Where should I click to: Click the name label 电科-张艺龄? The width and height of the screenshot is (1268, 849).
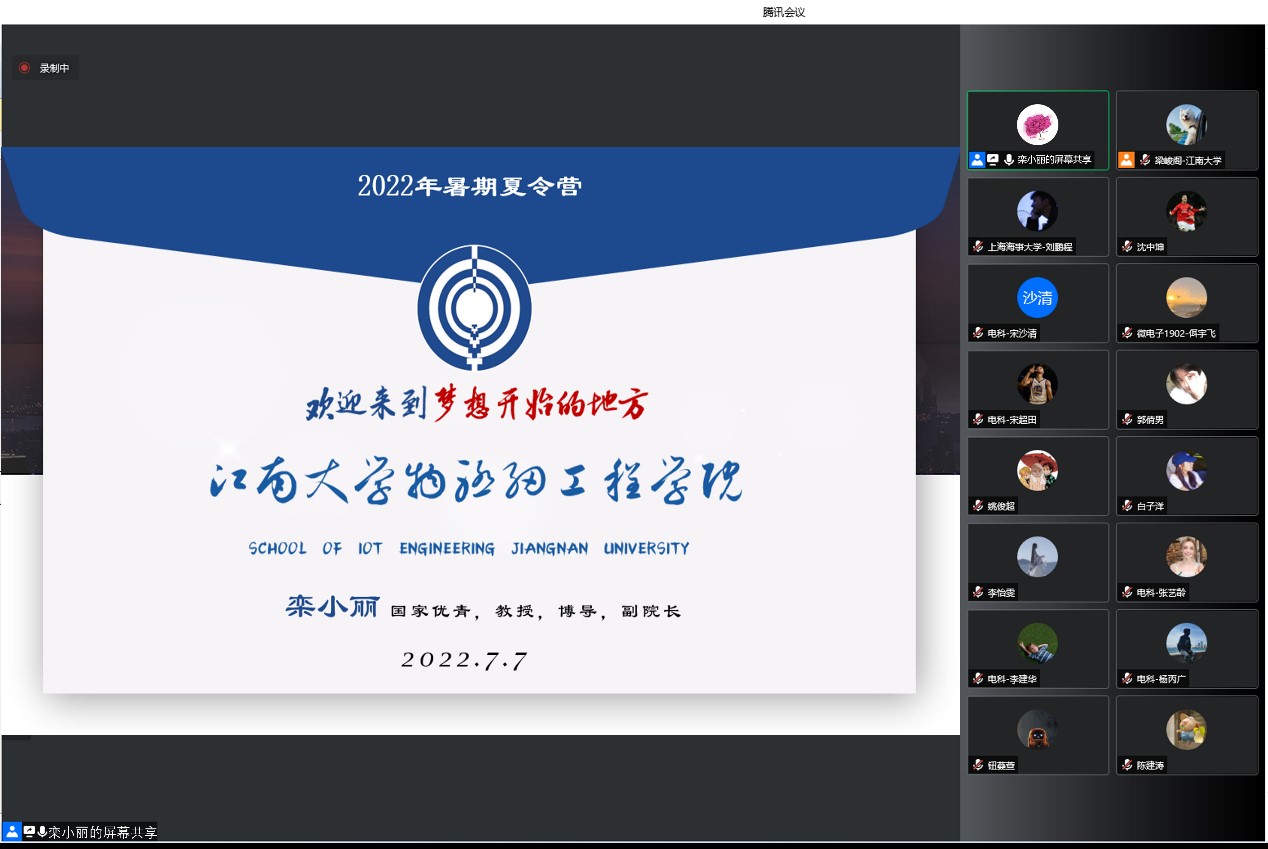[x=1160, y=592]
